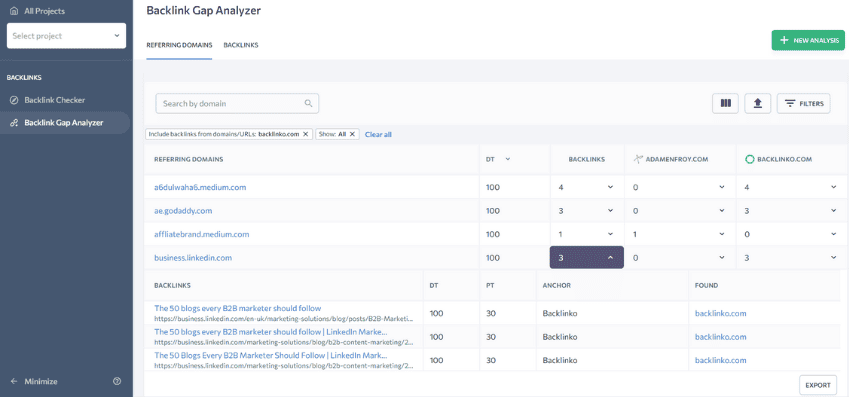Open the business.linkedin.com domain link
850x397 pixels.
coord(192,258)
